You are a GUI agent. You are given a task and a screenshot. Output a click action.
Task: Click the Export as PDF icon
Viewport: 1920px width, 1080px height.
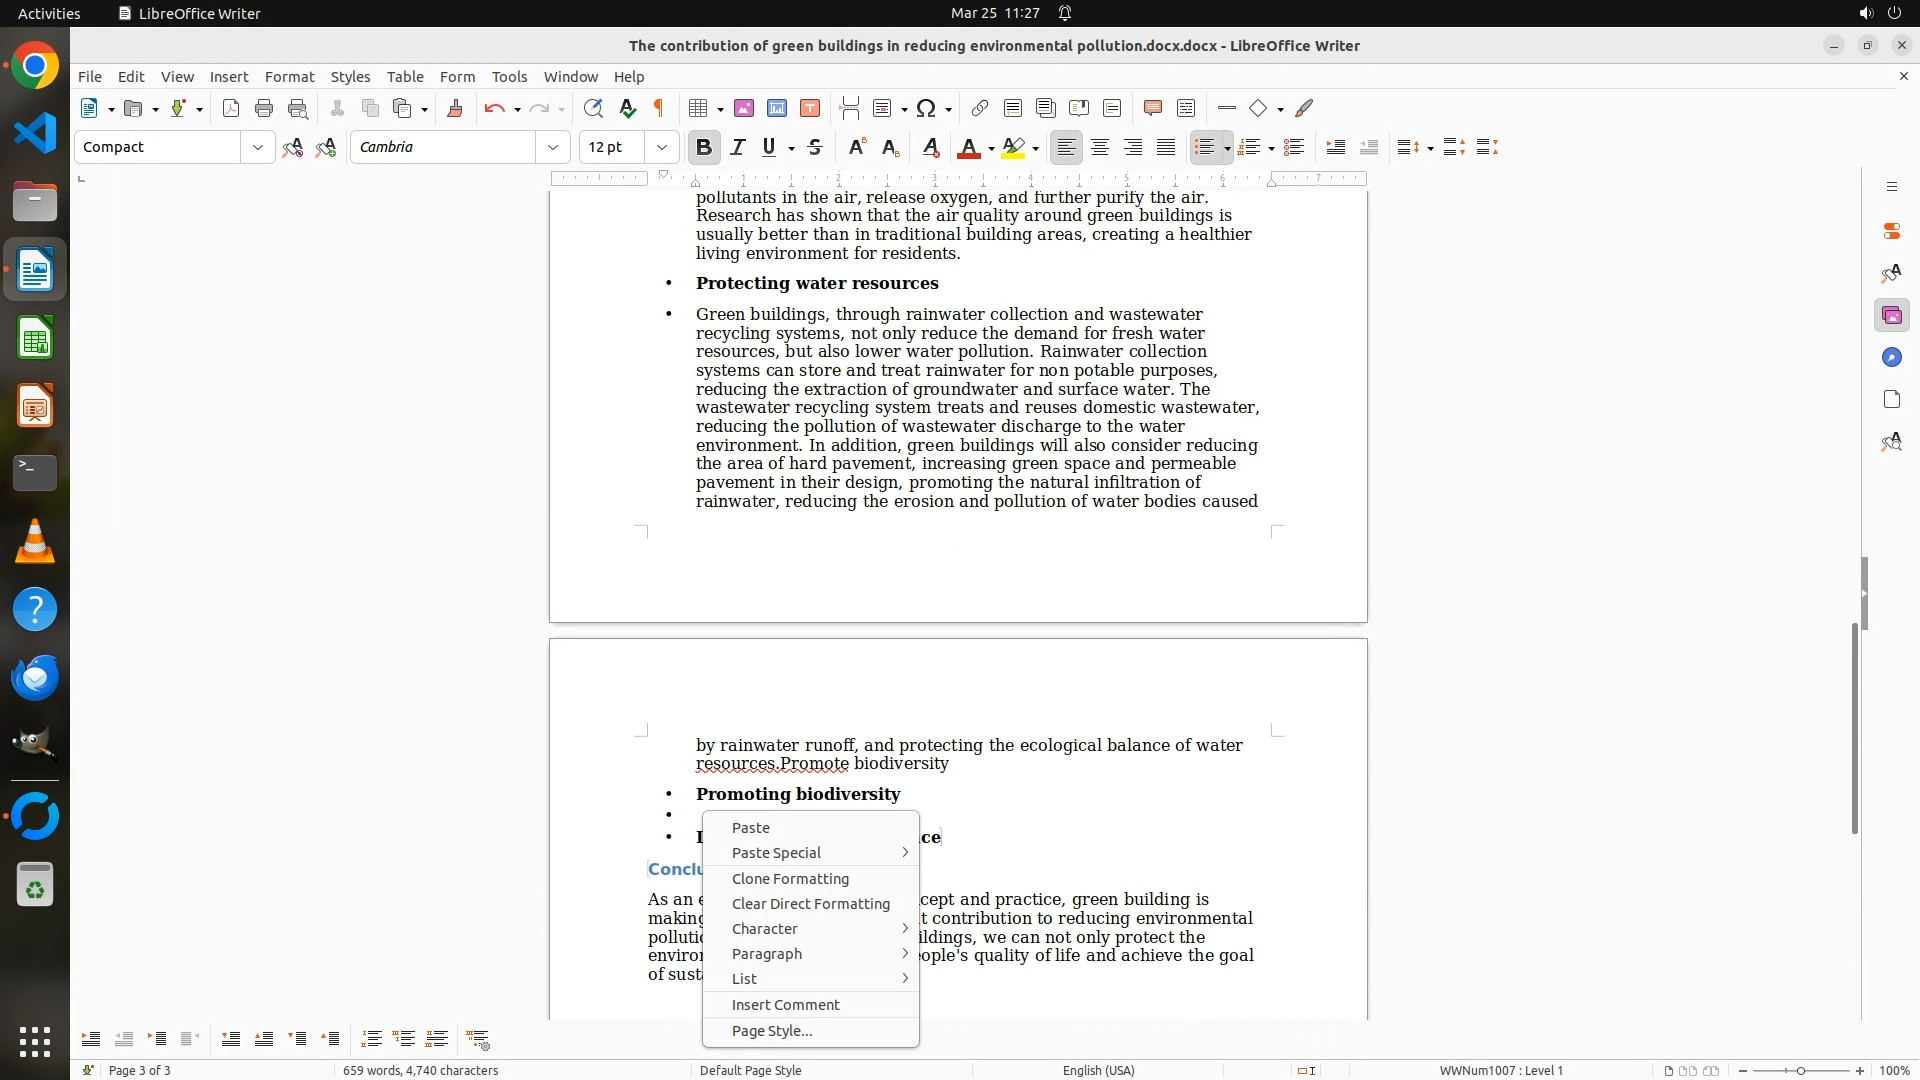click(231, 109)
